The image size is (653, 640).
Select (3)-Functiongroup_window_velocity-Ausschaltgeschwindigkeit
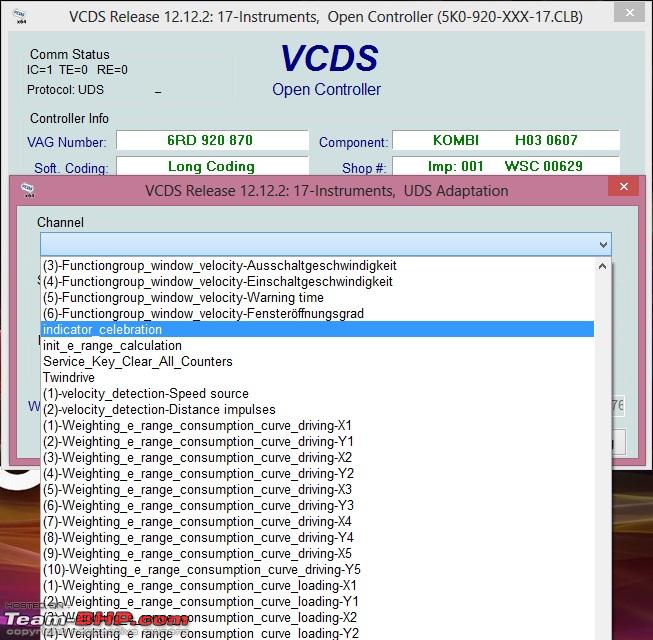[x=317, y=266]
